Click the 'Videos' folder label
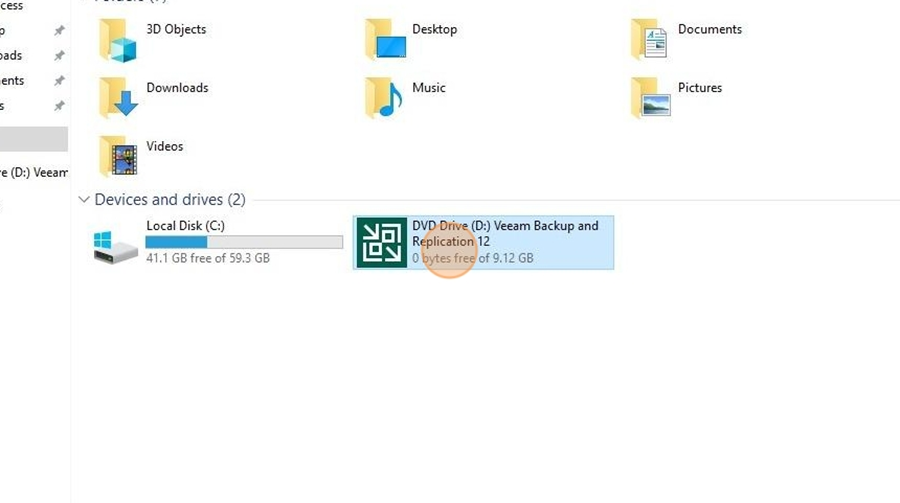900x503 pixels. (165, 146)
